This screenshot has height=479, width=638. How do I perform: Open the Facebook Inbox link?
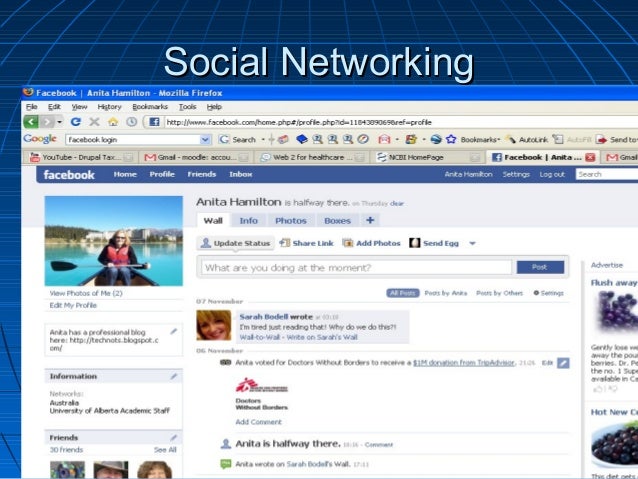click(240, 174)
